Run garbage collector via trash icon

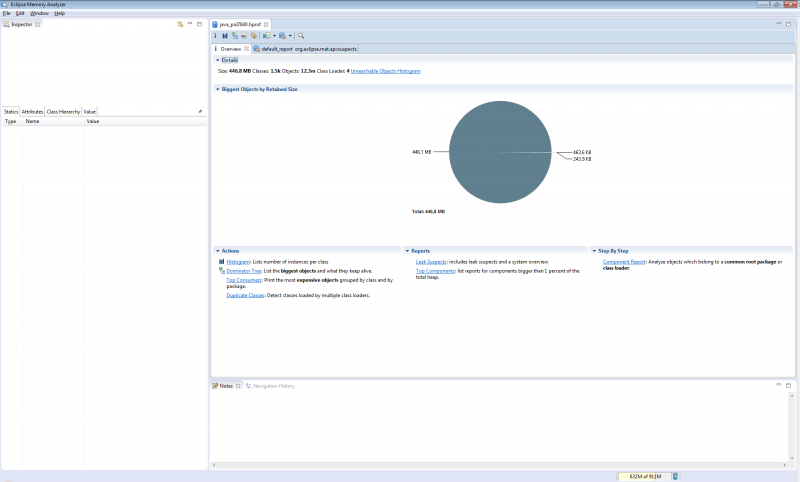(x=674, y=476)
